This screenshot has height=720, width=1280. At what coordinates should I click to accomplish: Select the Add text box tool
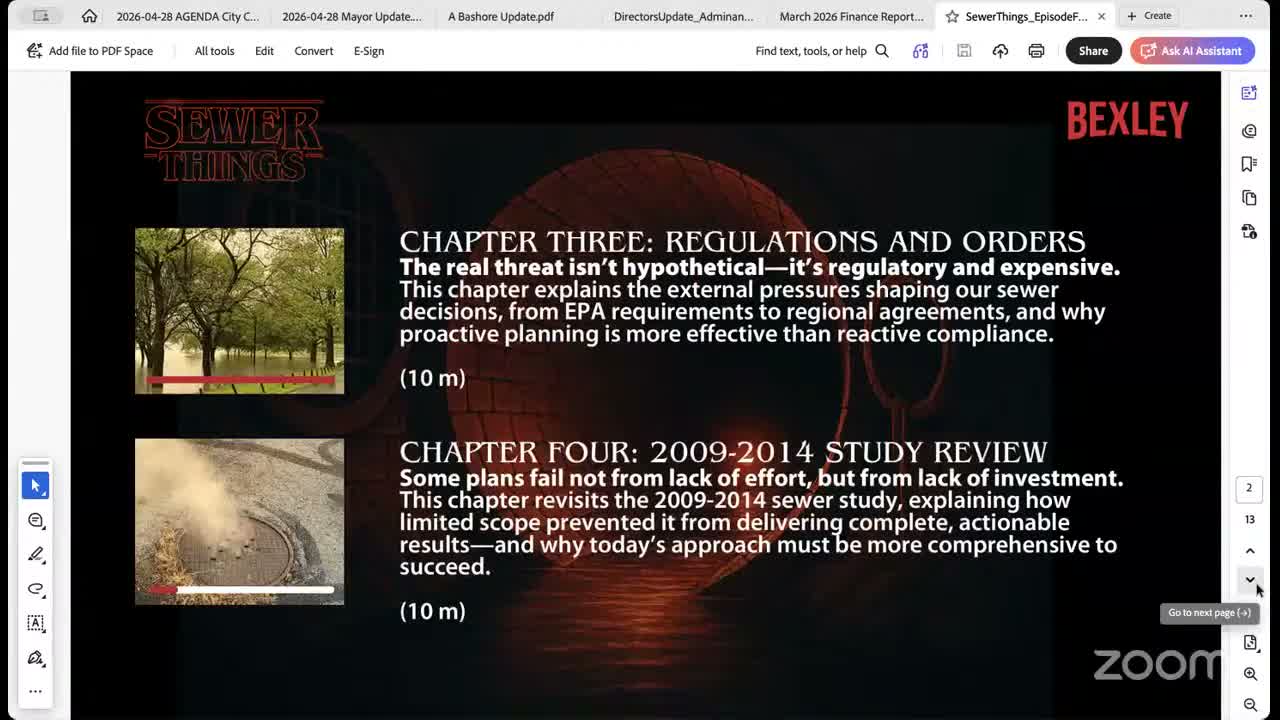click(36, 623)
